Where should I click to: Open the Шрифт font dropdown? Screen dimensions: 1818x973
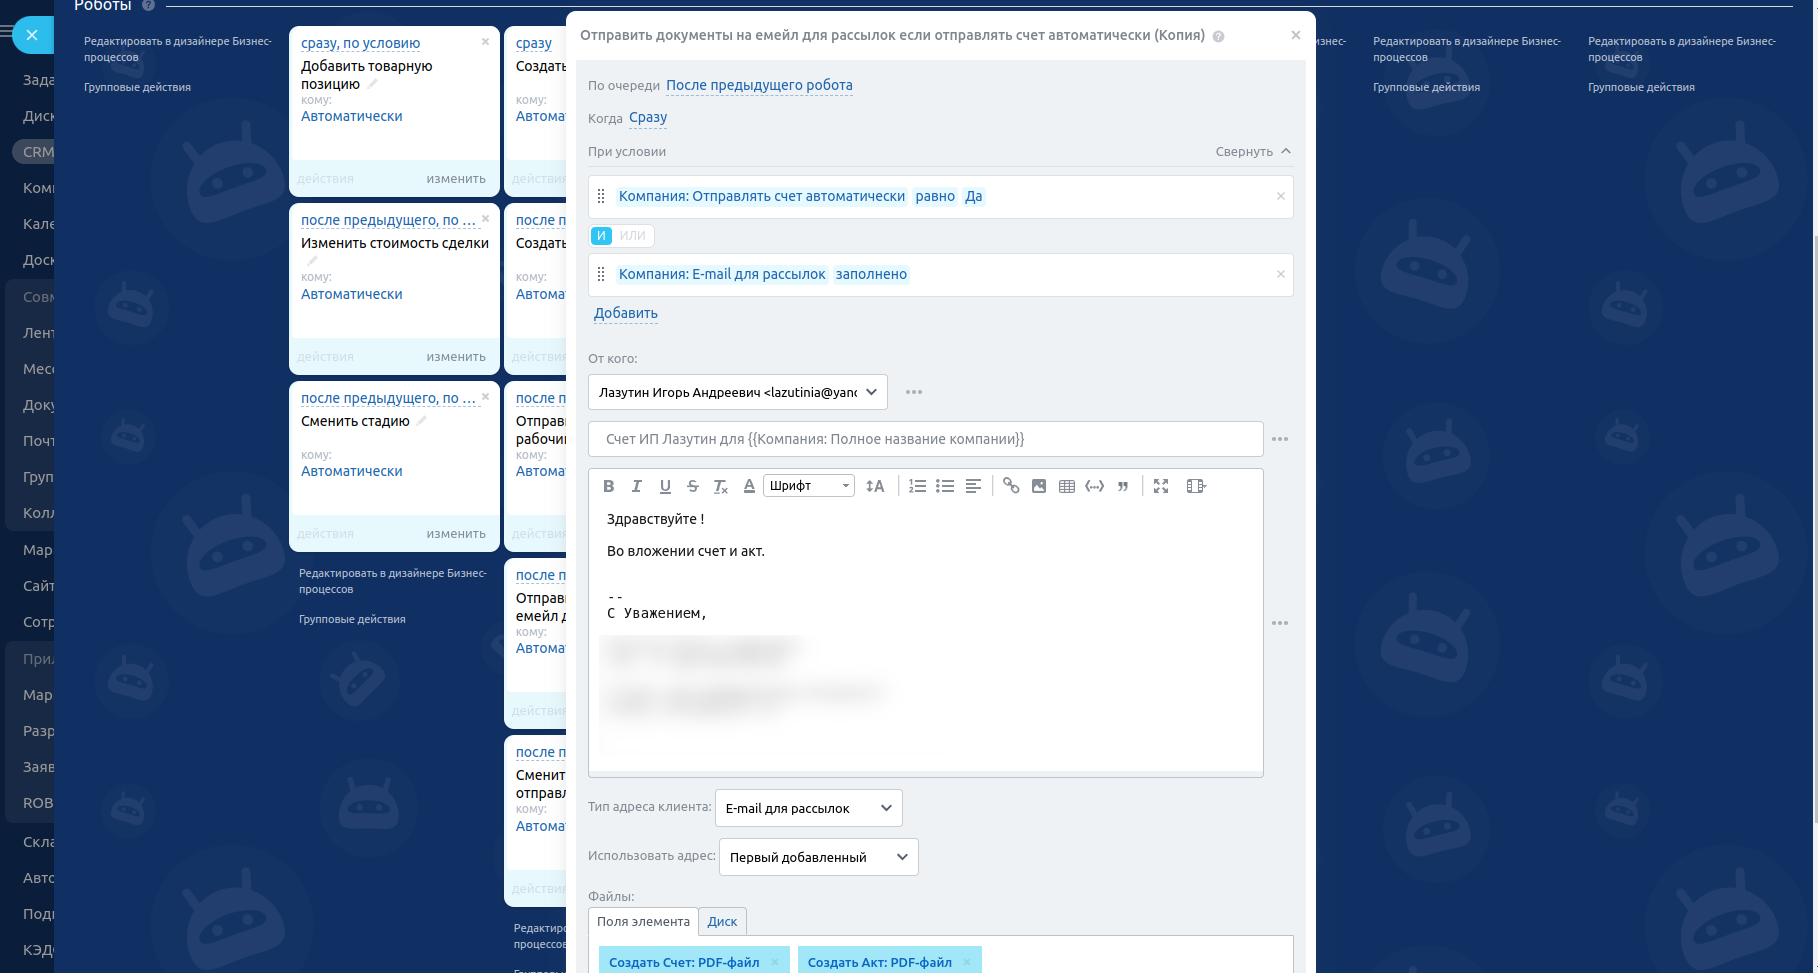click(809, 486)
